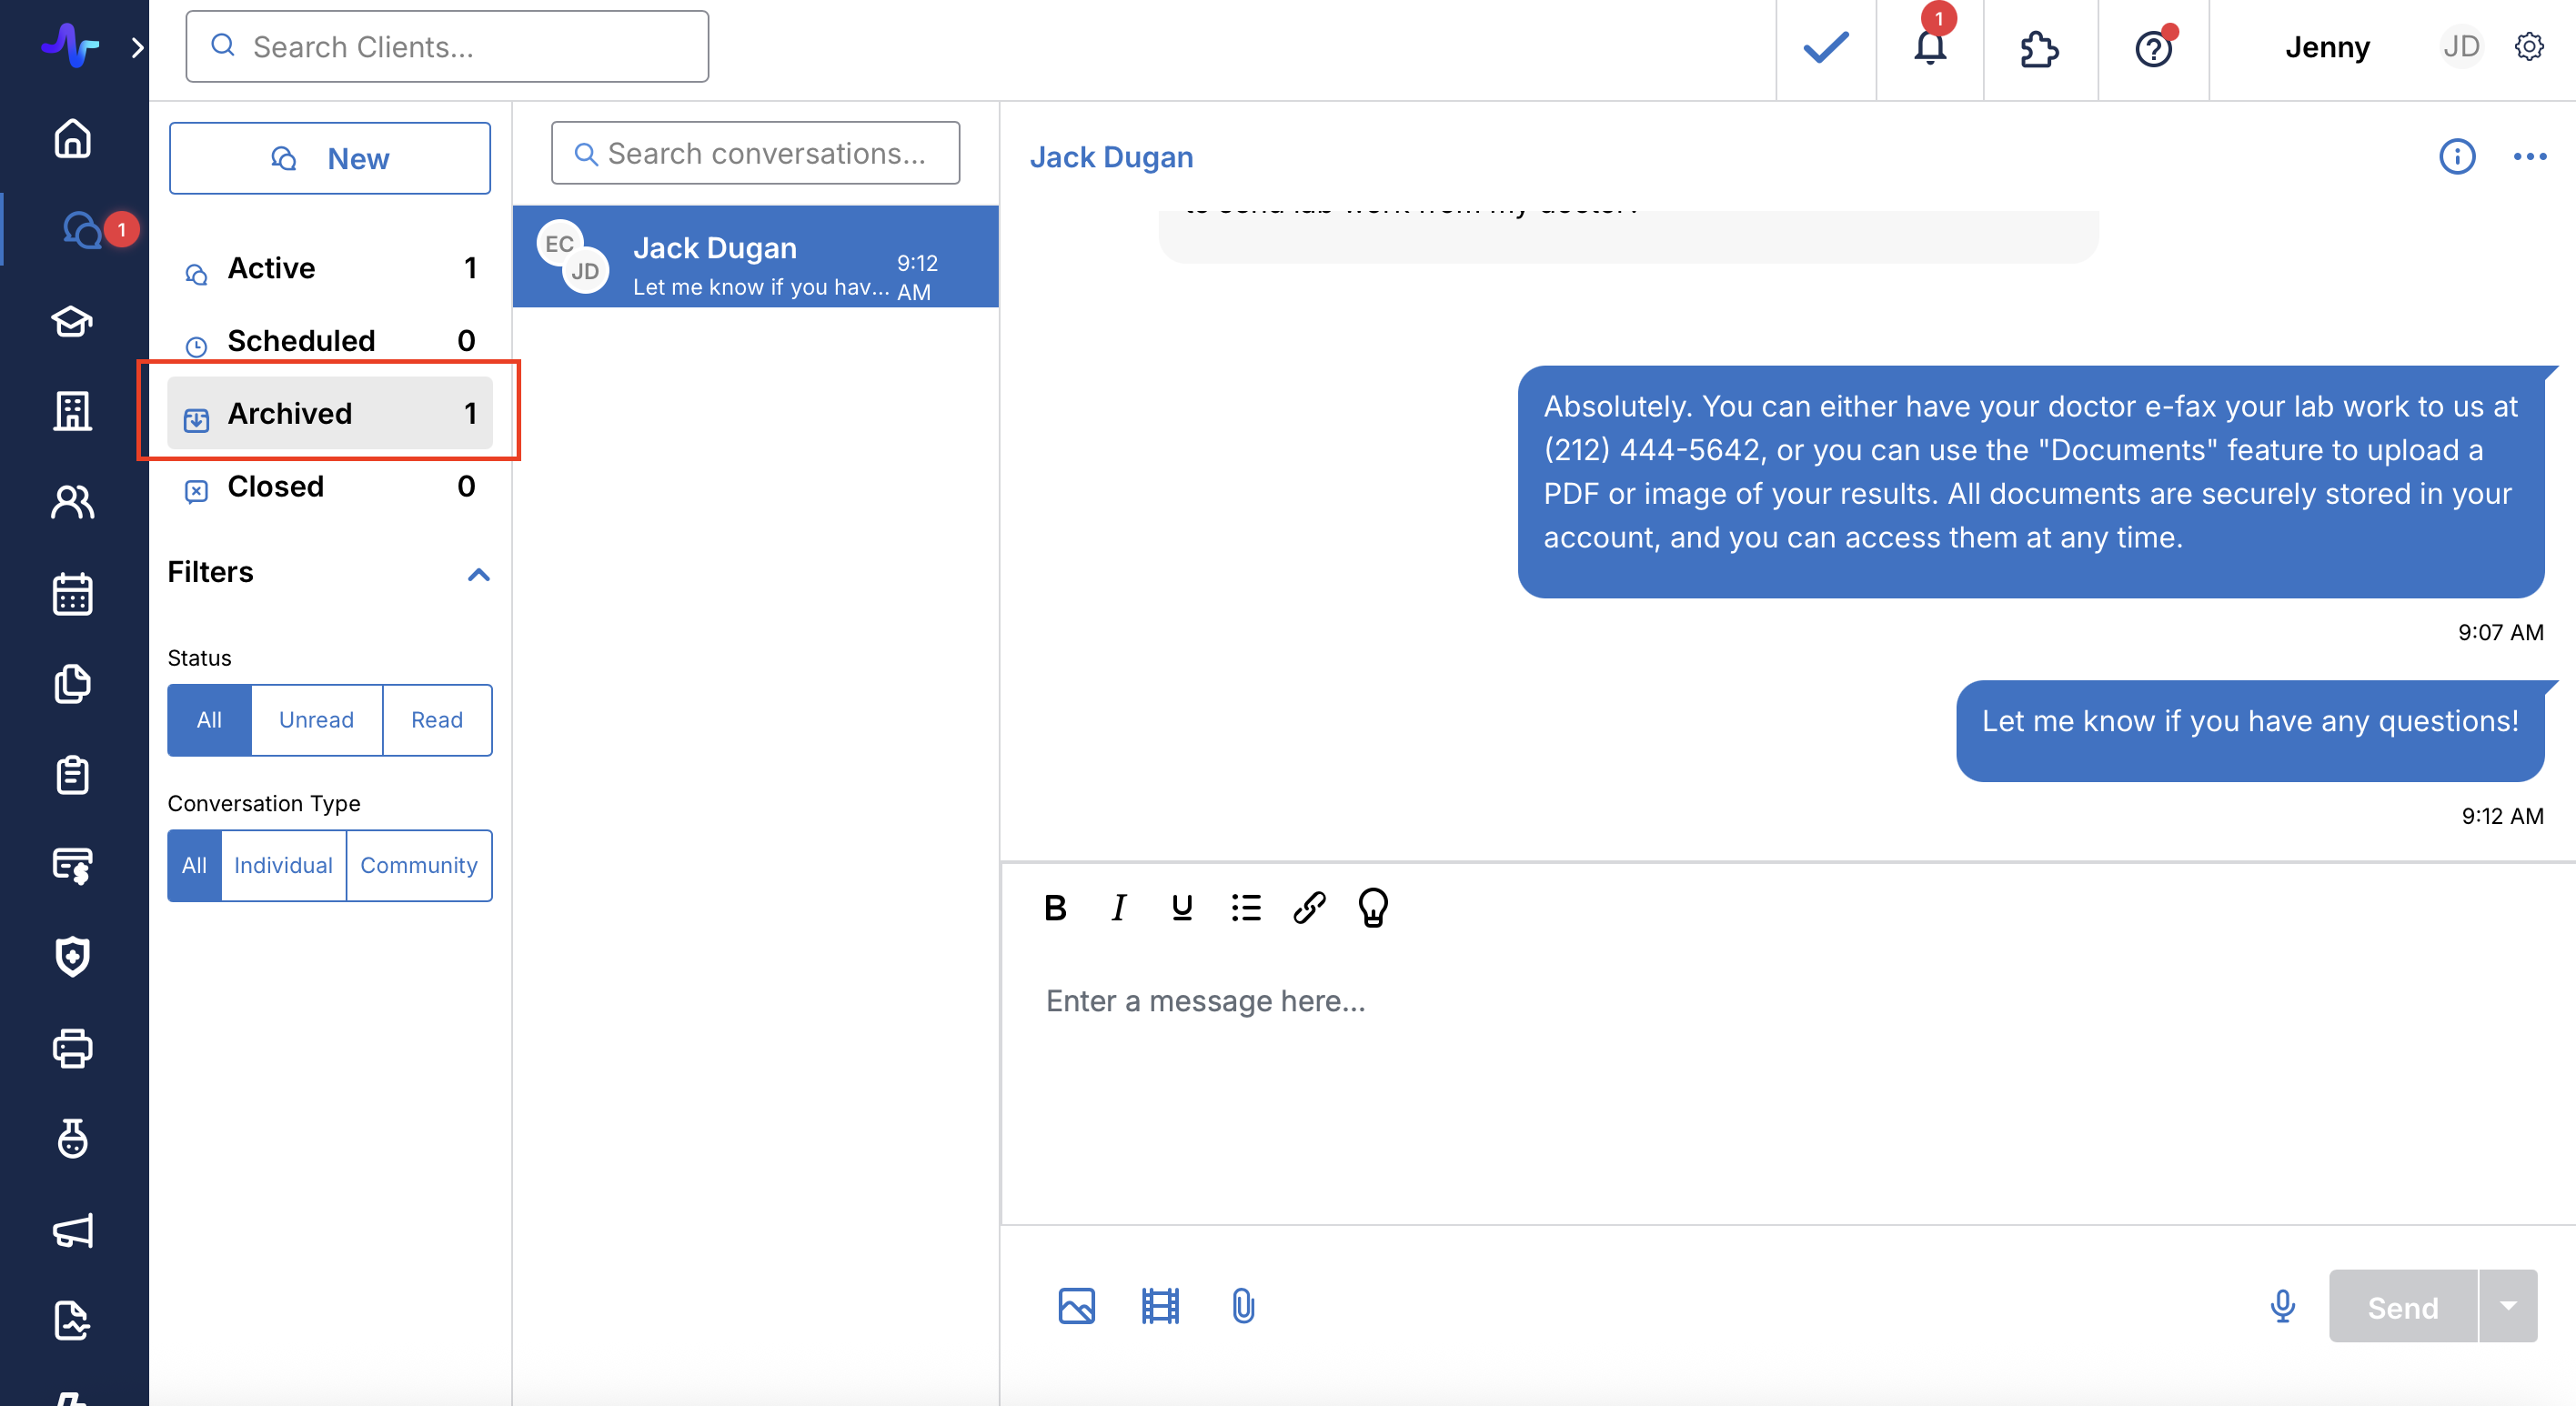2576x1406 pixels.
Task: Open the puzzle piece integrations icon
Action: [2038, 48]
